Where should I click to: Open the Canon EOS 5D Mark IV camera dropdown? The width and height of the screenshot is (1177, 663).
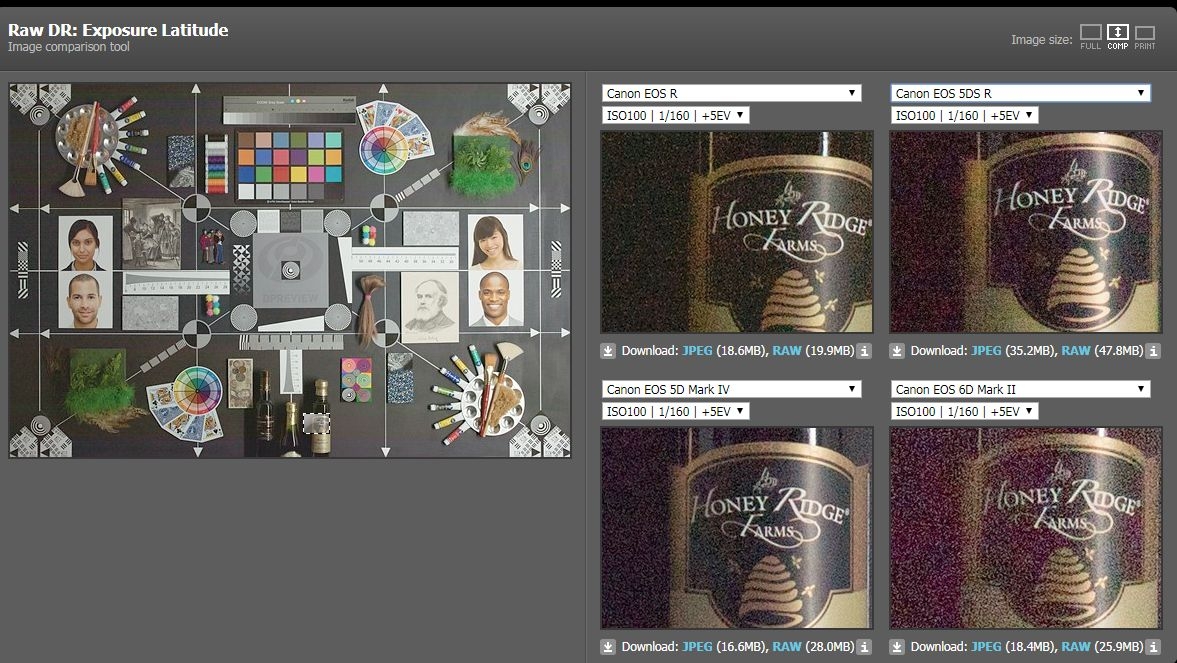[x=731, y=389]
